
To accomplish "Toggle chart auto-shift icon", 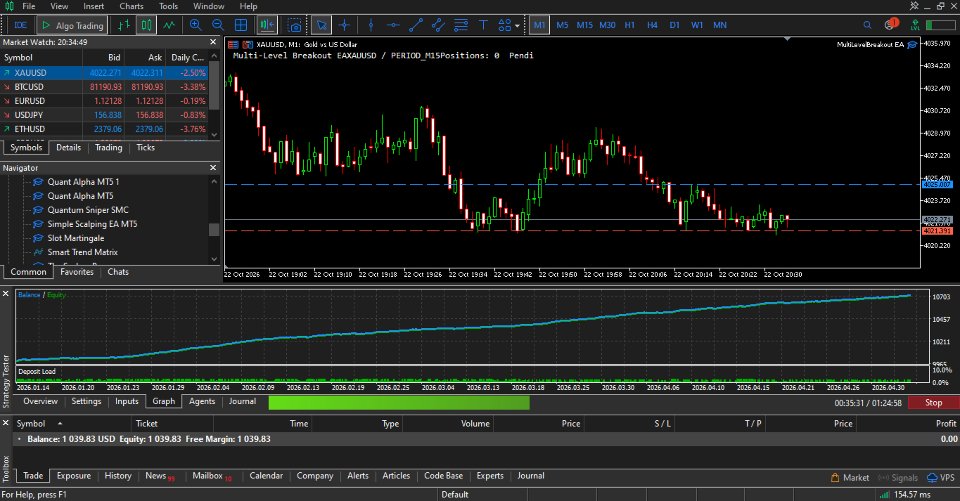I will click(267, 25).
